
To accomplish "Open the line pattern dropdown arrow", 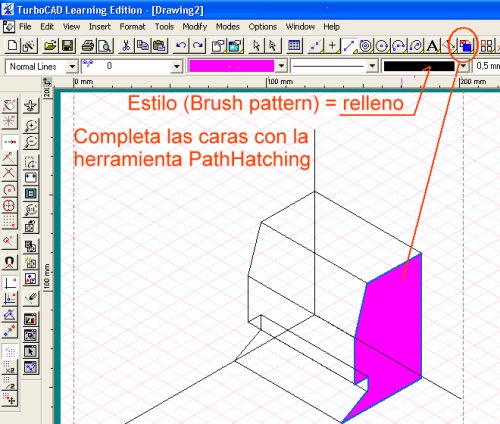I will pyautogui.click(x=372, y=66).
